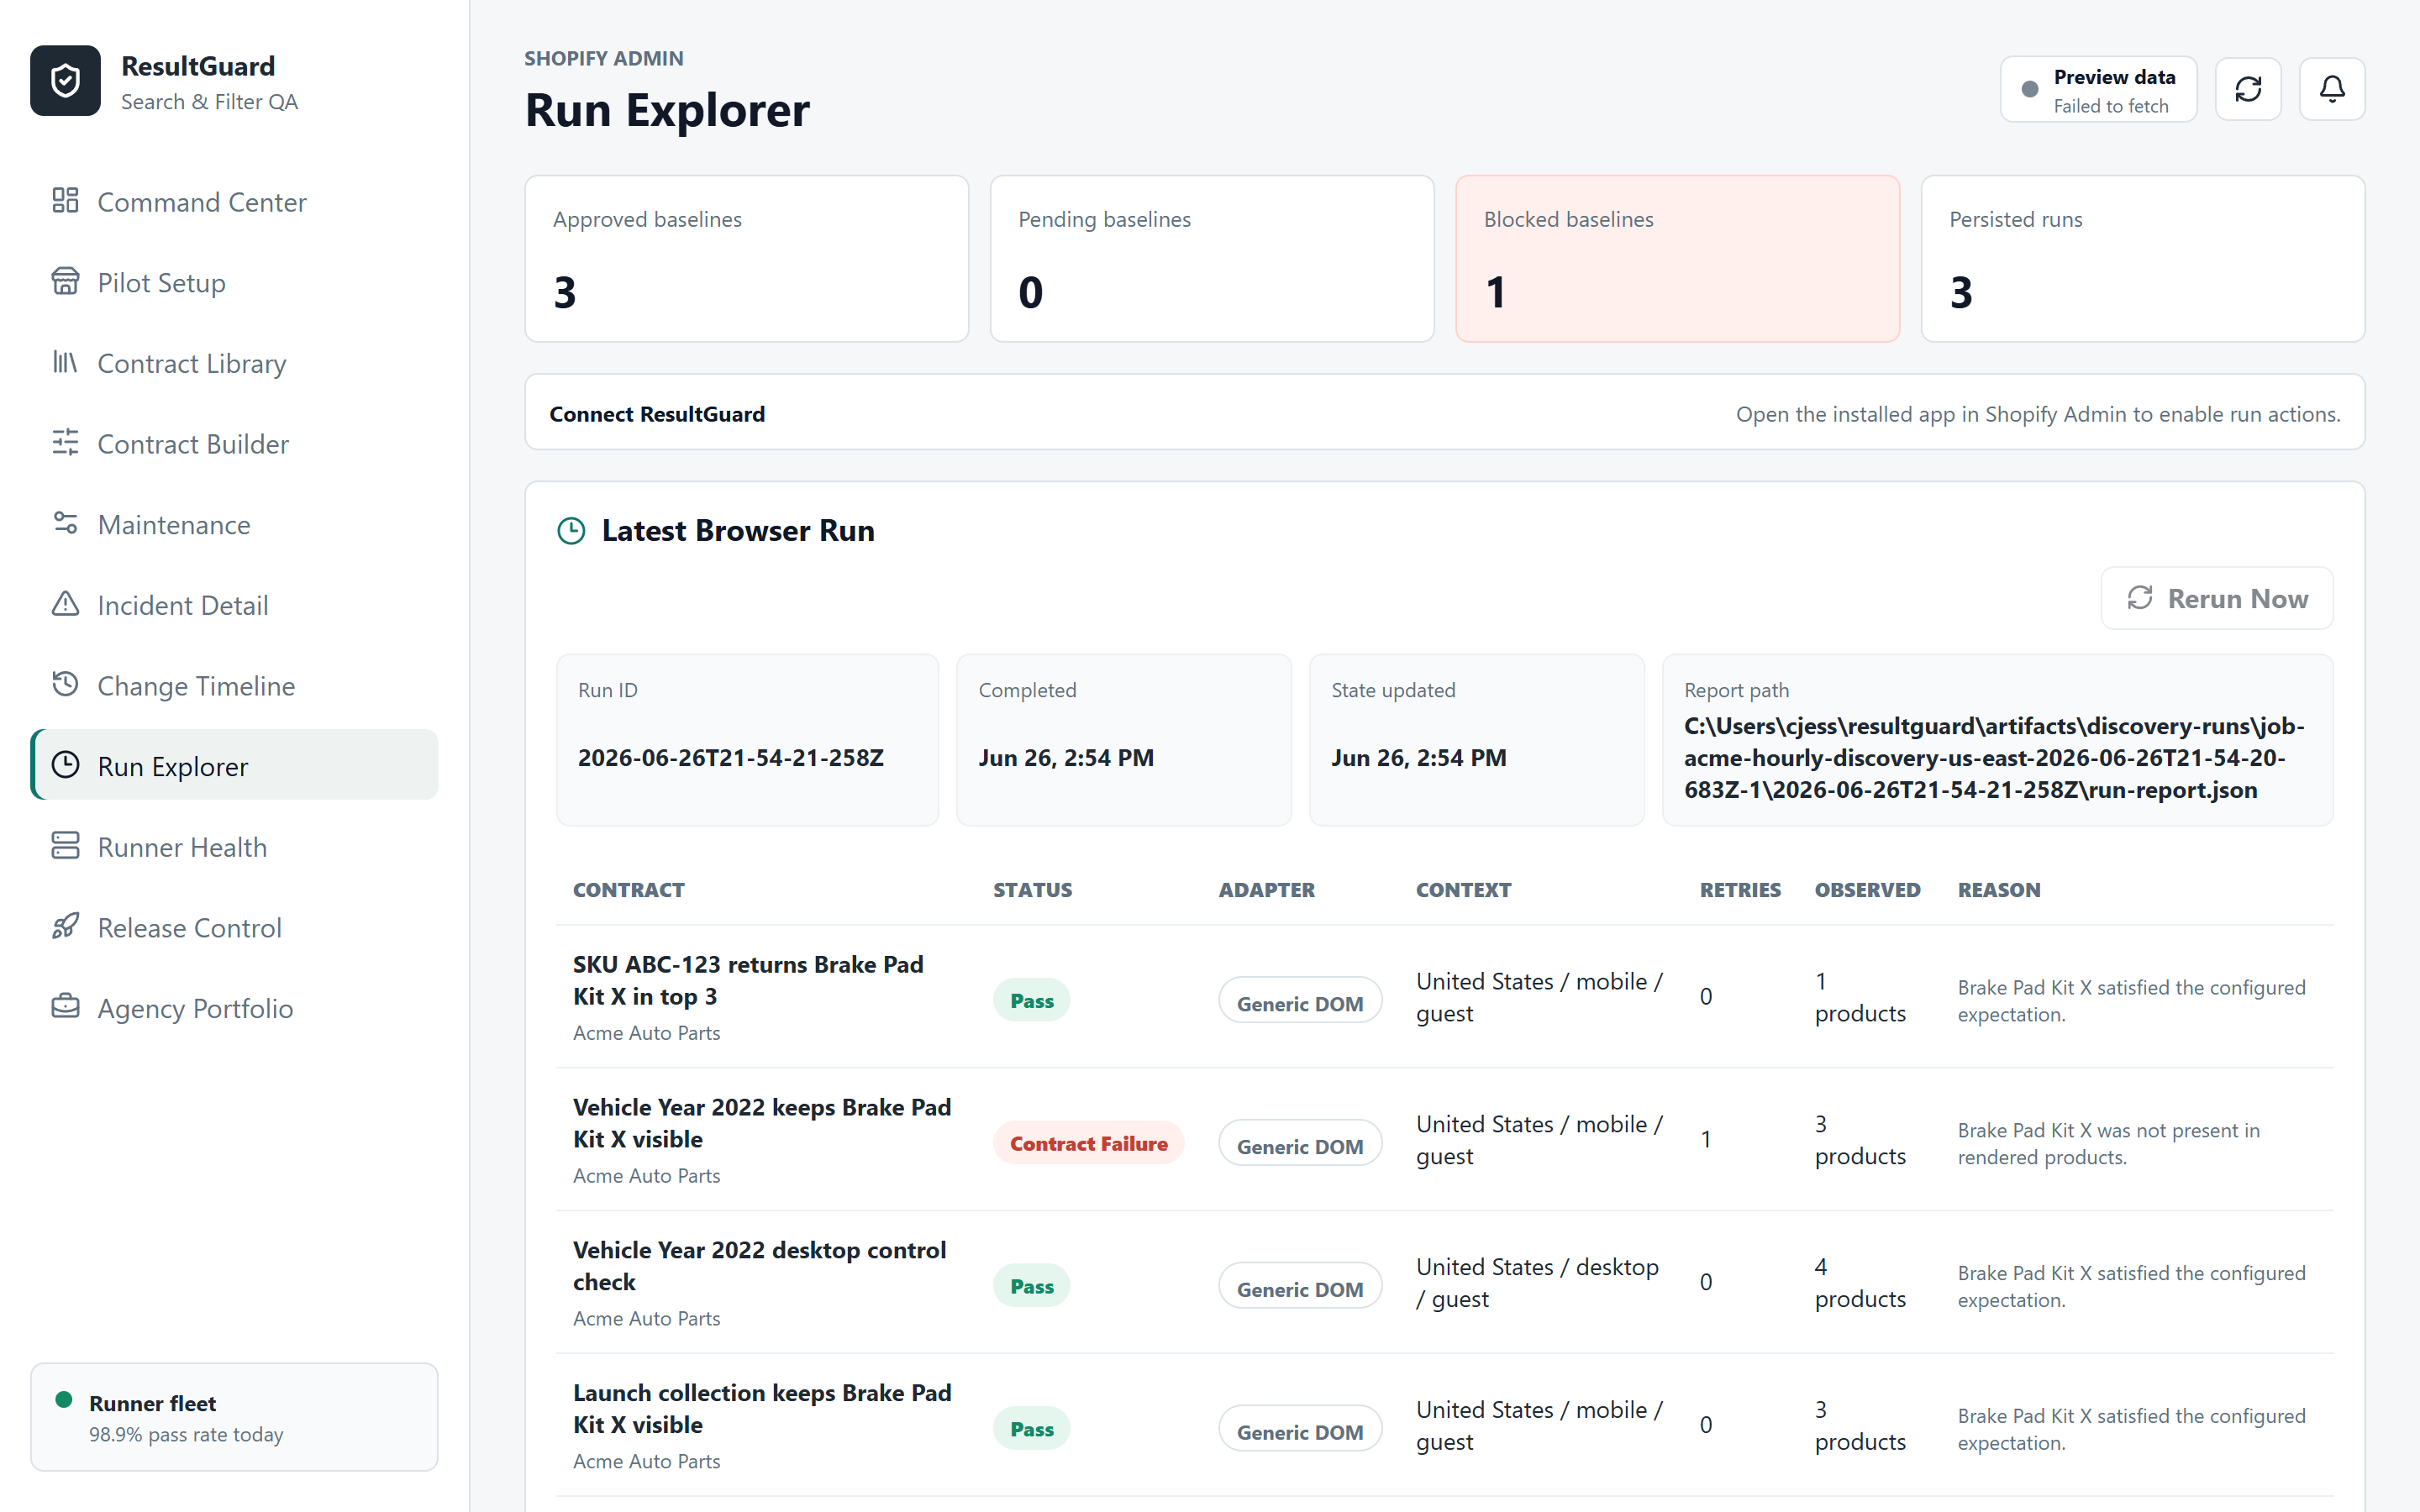Click the Runner Health server icon
The height and width of the screenshot is (1512, 2420).
pos(65,846)
